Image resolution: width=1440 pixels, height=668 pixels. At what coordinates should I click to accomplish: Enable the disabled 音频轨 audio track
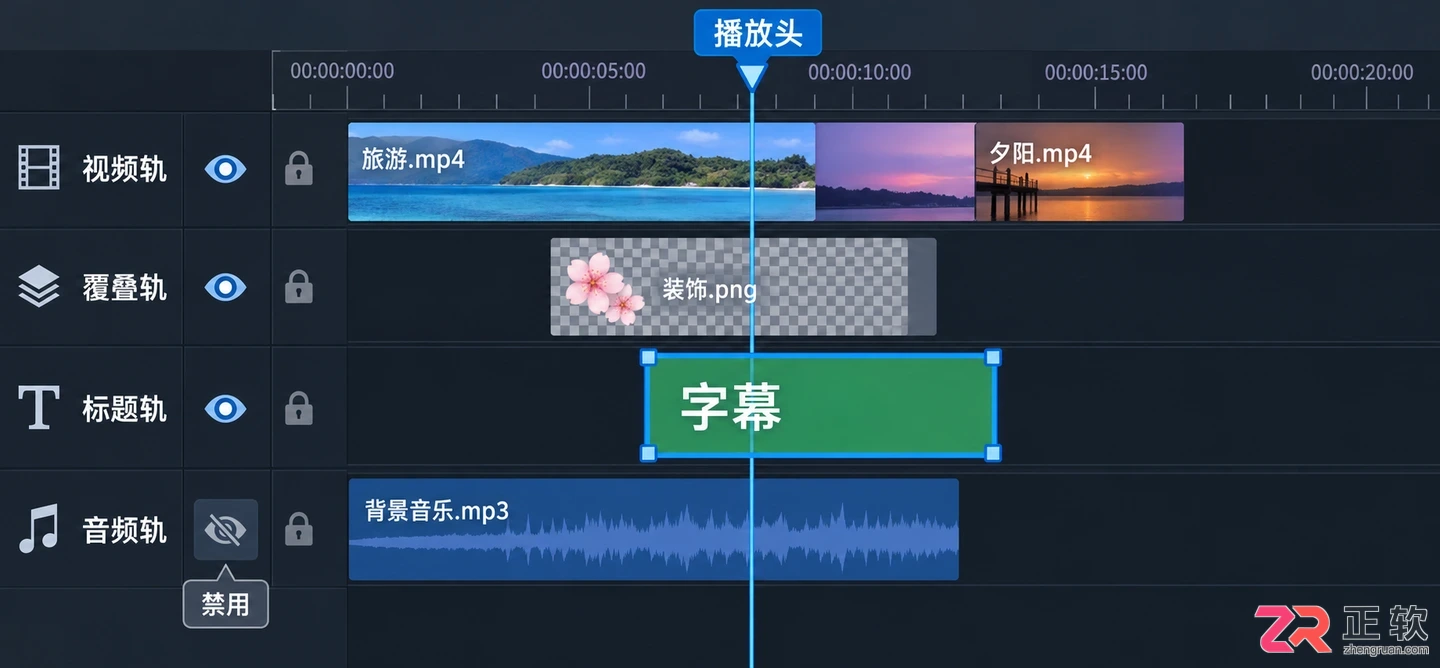pyautogui.click(x=225, y=529)
